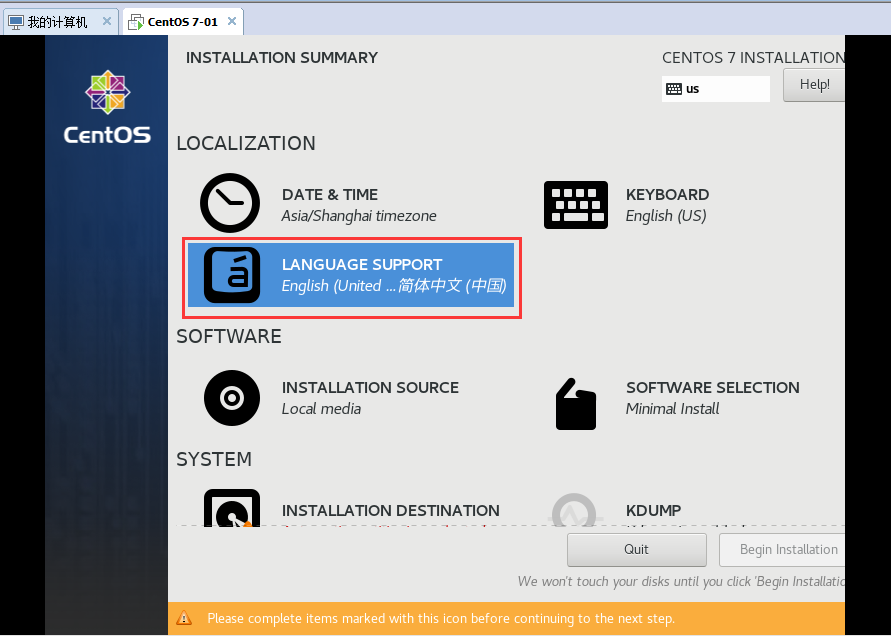This screenshot has height=637, width=891.
Task: Open the Language Support icon
Action: [x=232, y=275]
